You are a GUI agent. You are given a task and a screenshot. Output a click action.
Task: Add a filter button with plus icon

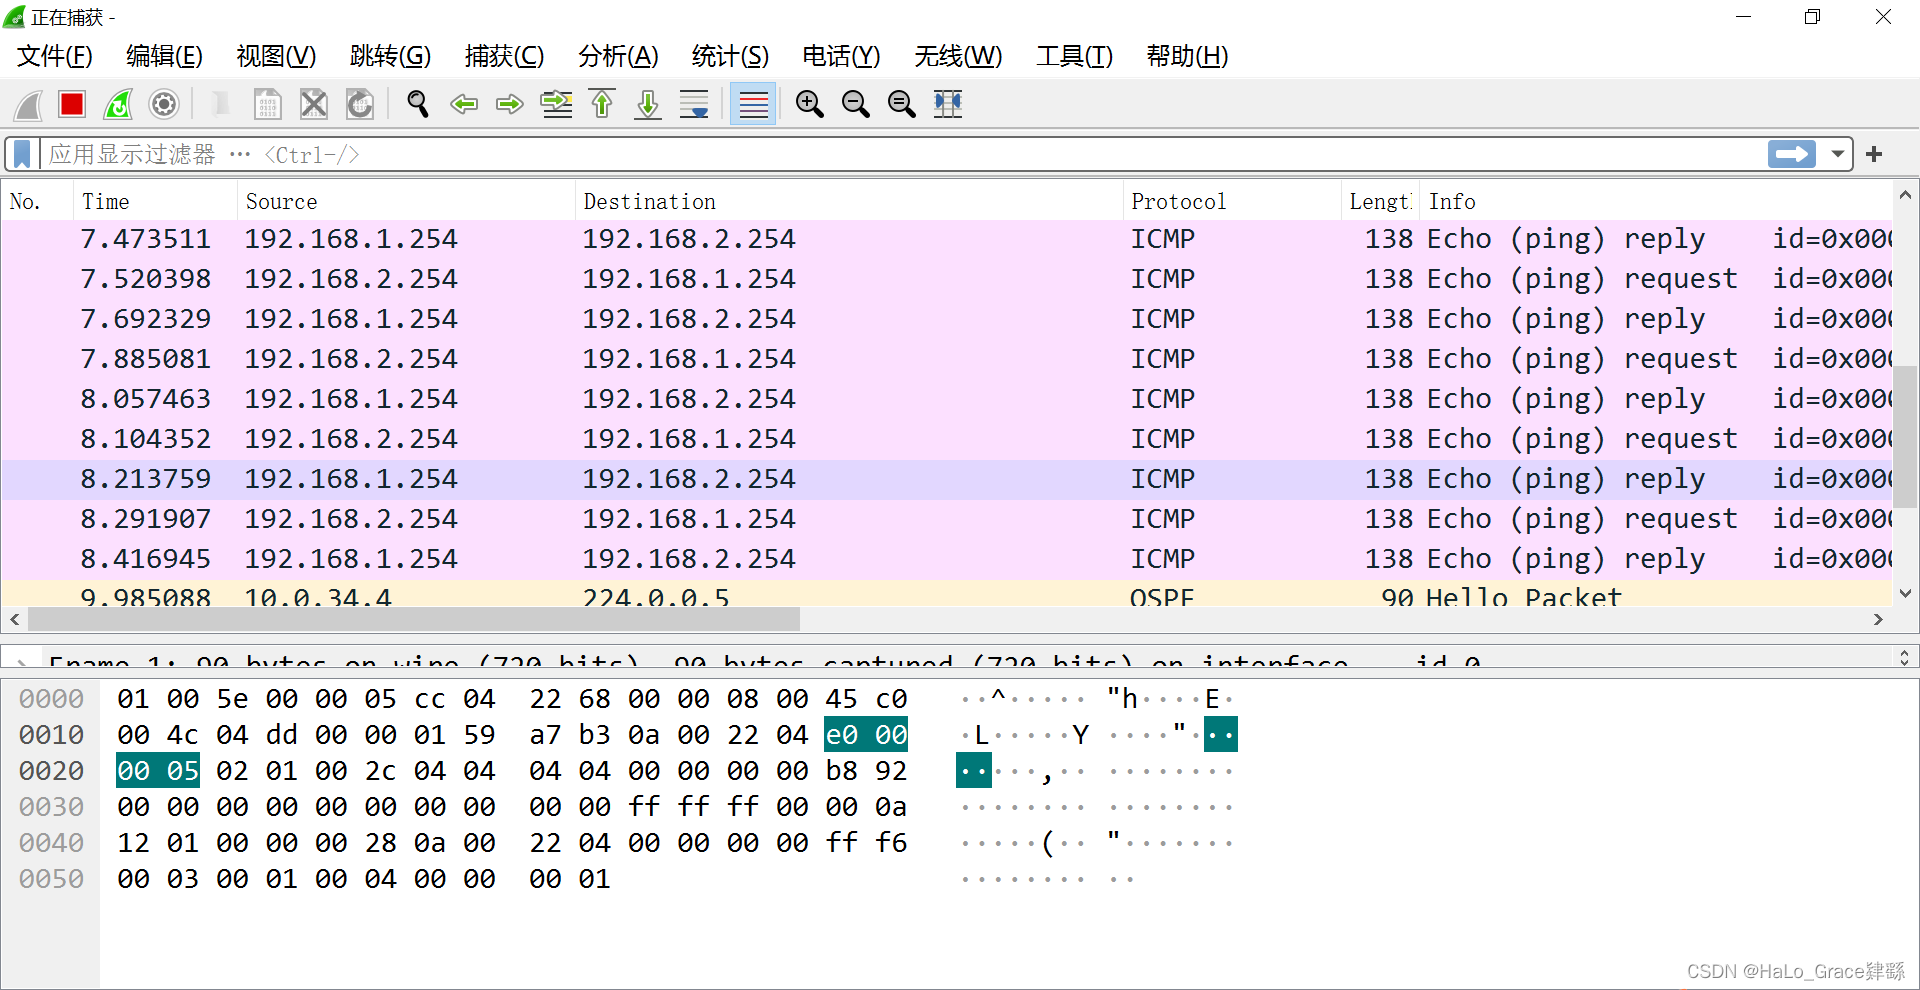(1874, 154)
